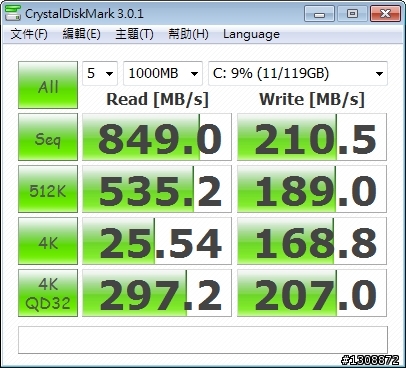Screen dimensions: 406x368
Task: Start the 4K QD32 benchmark test
Action: click(x=48, y=293)
